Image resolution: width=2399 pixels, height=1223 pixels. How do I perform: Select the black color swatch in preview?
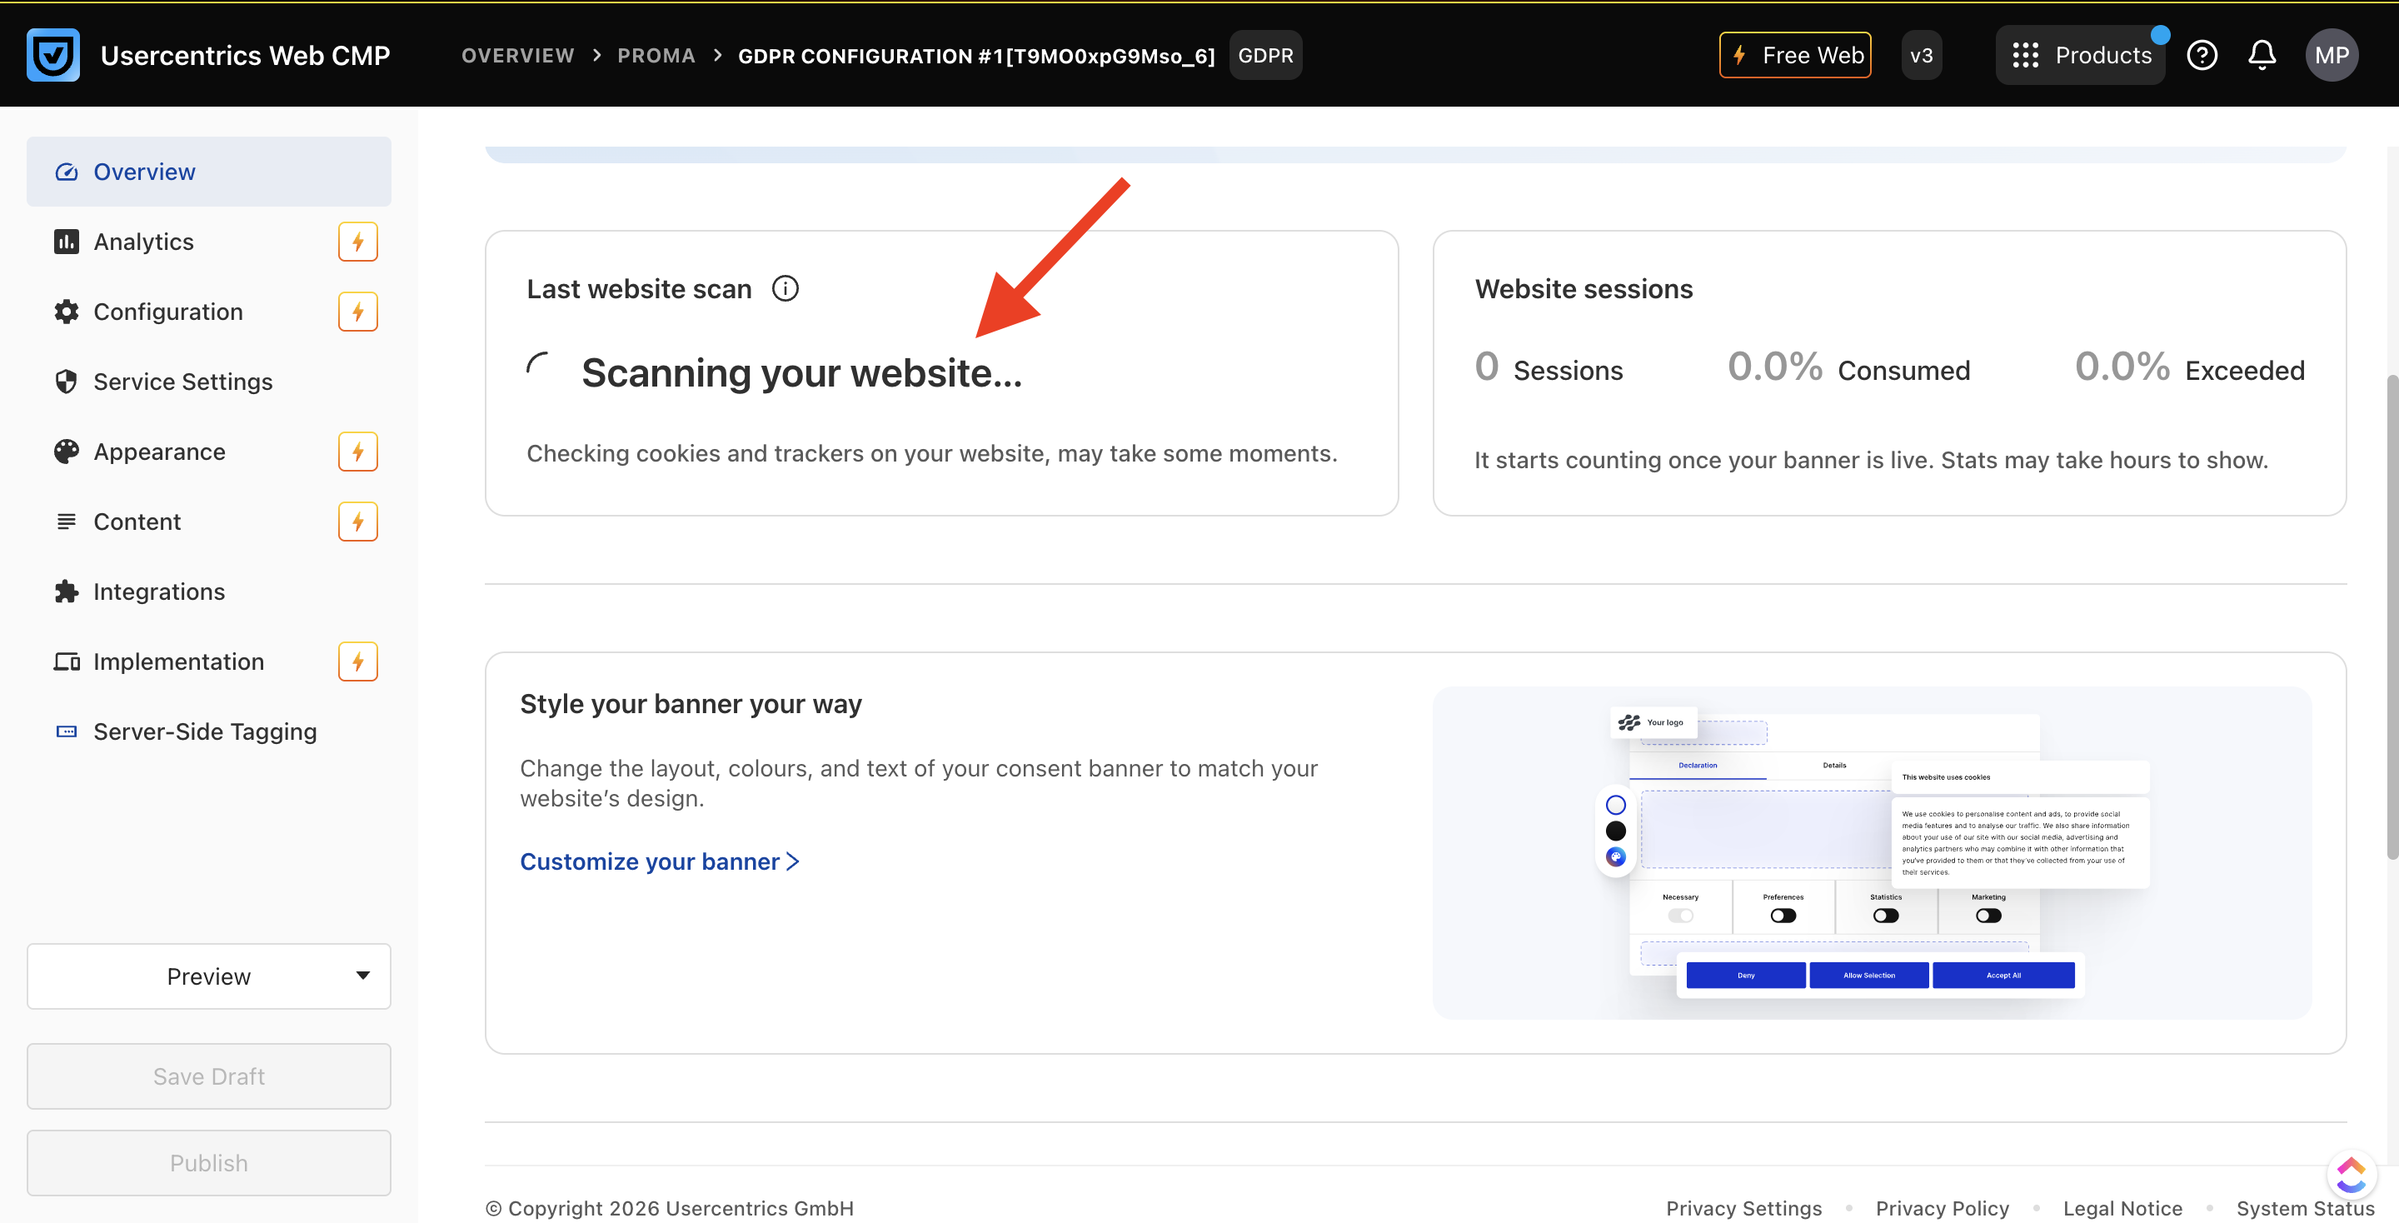click(1615, 831)
